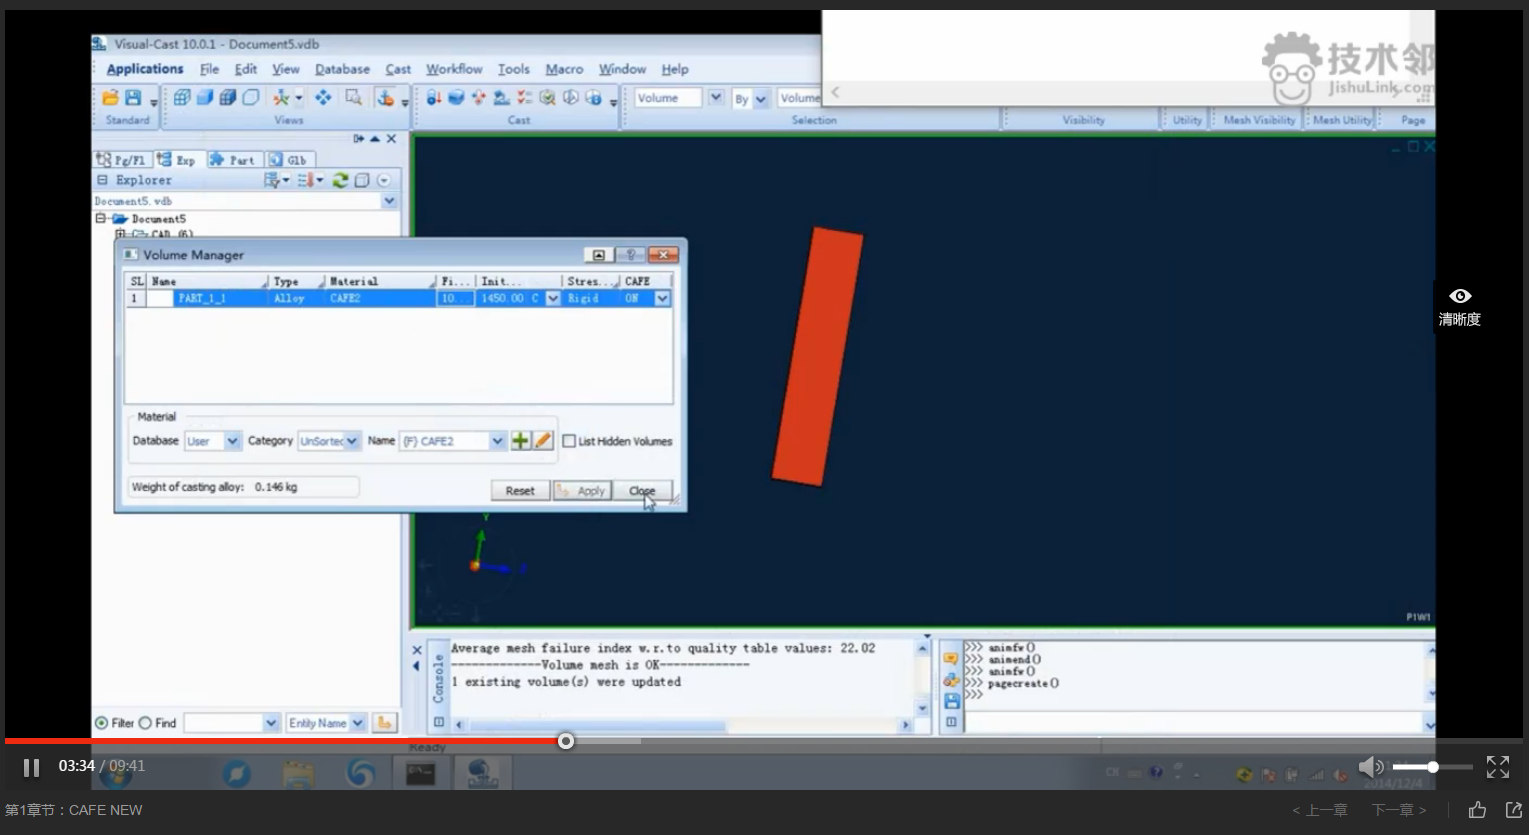The image size is (1529, 835).
Task: Open the Workflow menu
Action: tap(454, 69)
